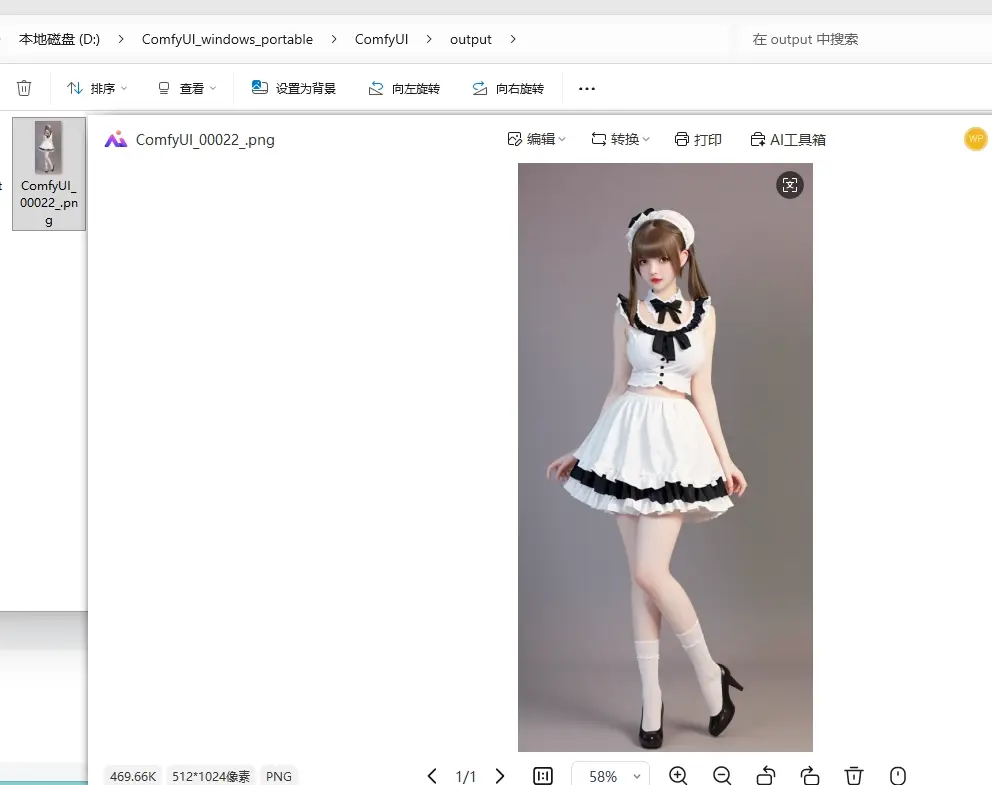Zoom out of the image
992x785 pixels.
722,775
